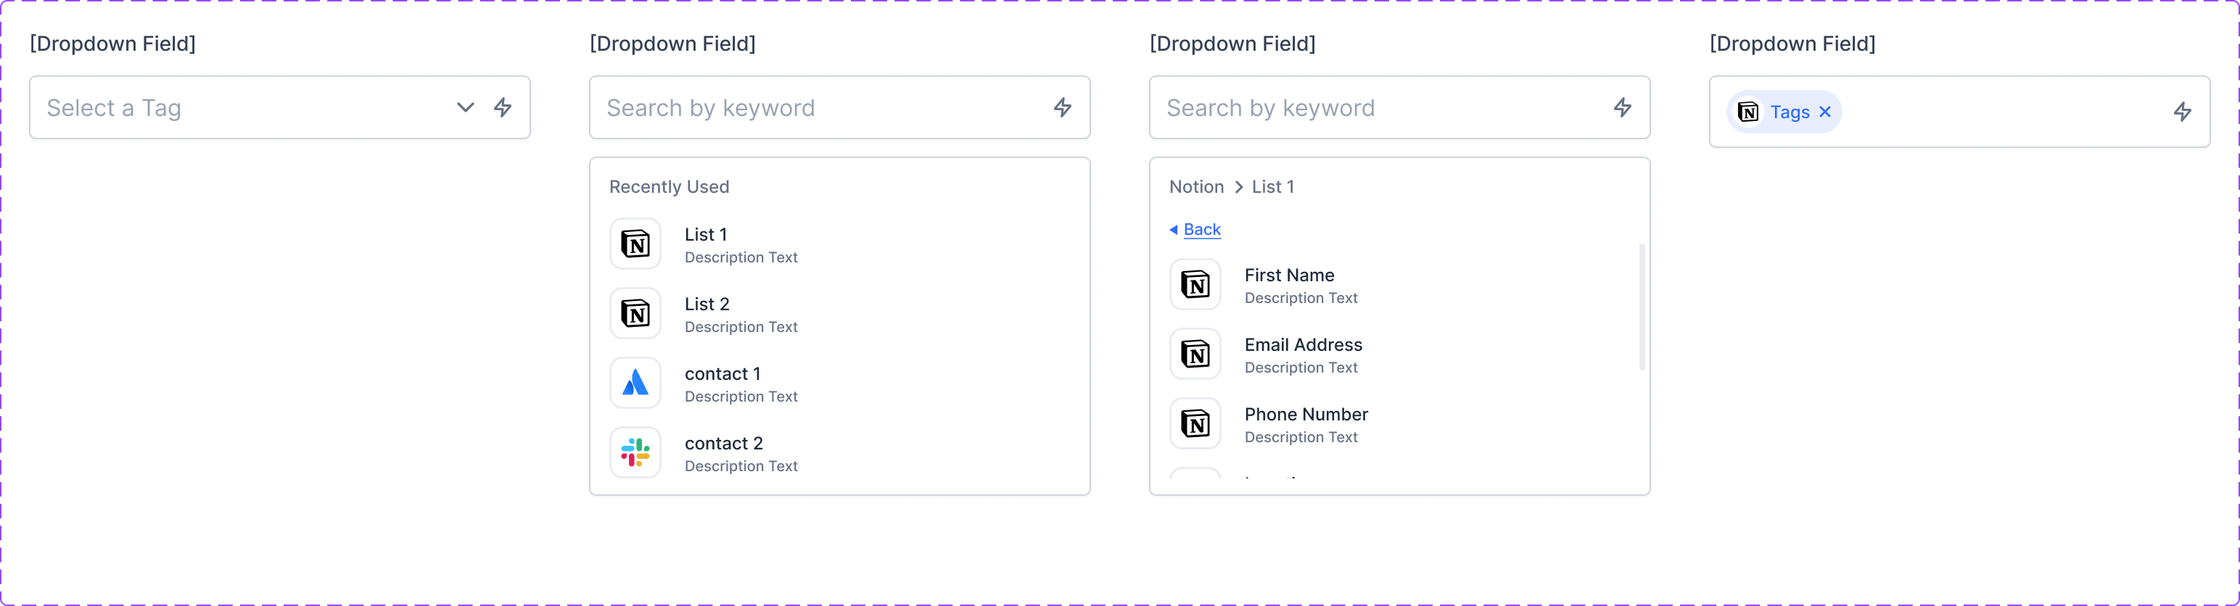2240x606 pixels.
Task: Click the breadcrumb chevron separator
Action: pyautogui.click(x=1239, y=187)
